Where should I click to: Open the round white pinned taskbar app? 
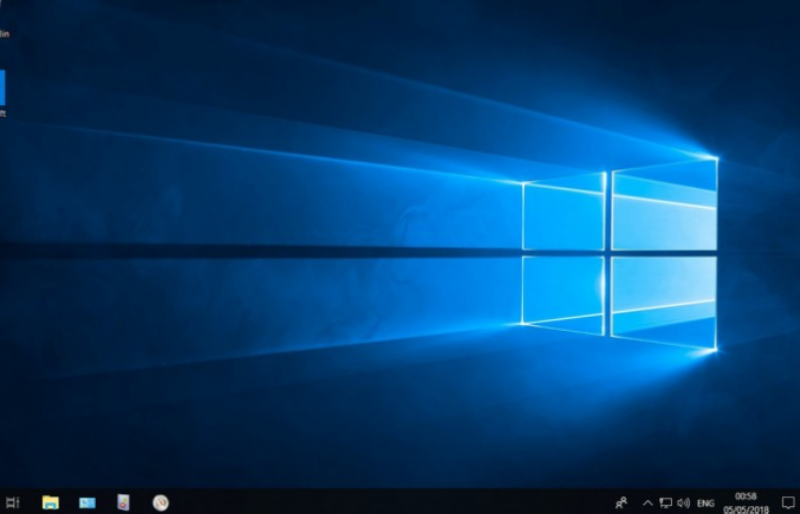[x=160, y=502]
